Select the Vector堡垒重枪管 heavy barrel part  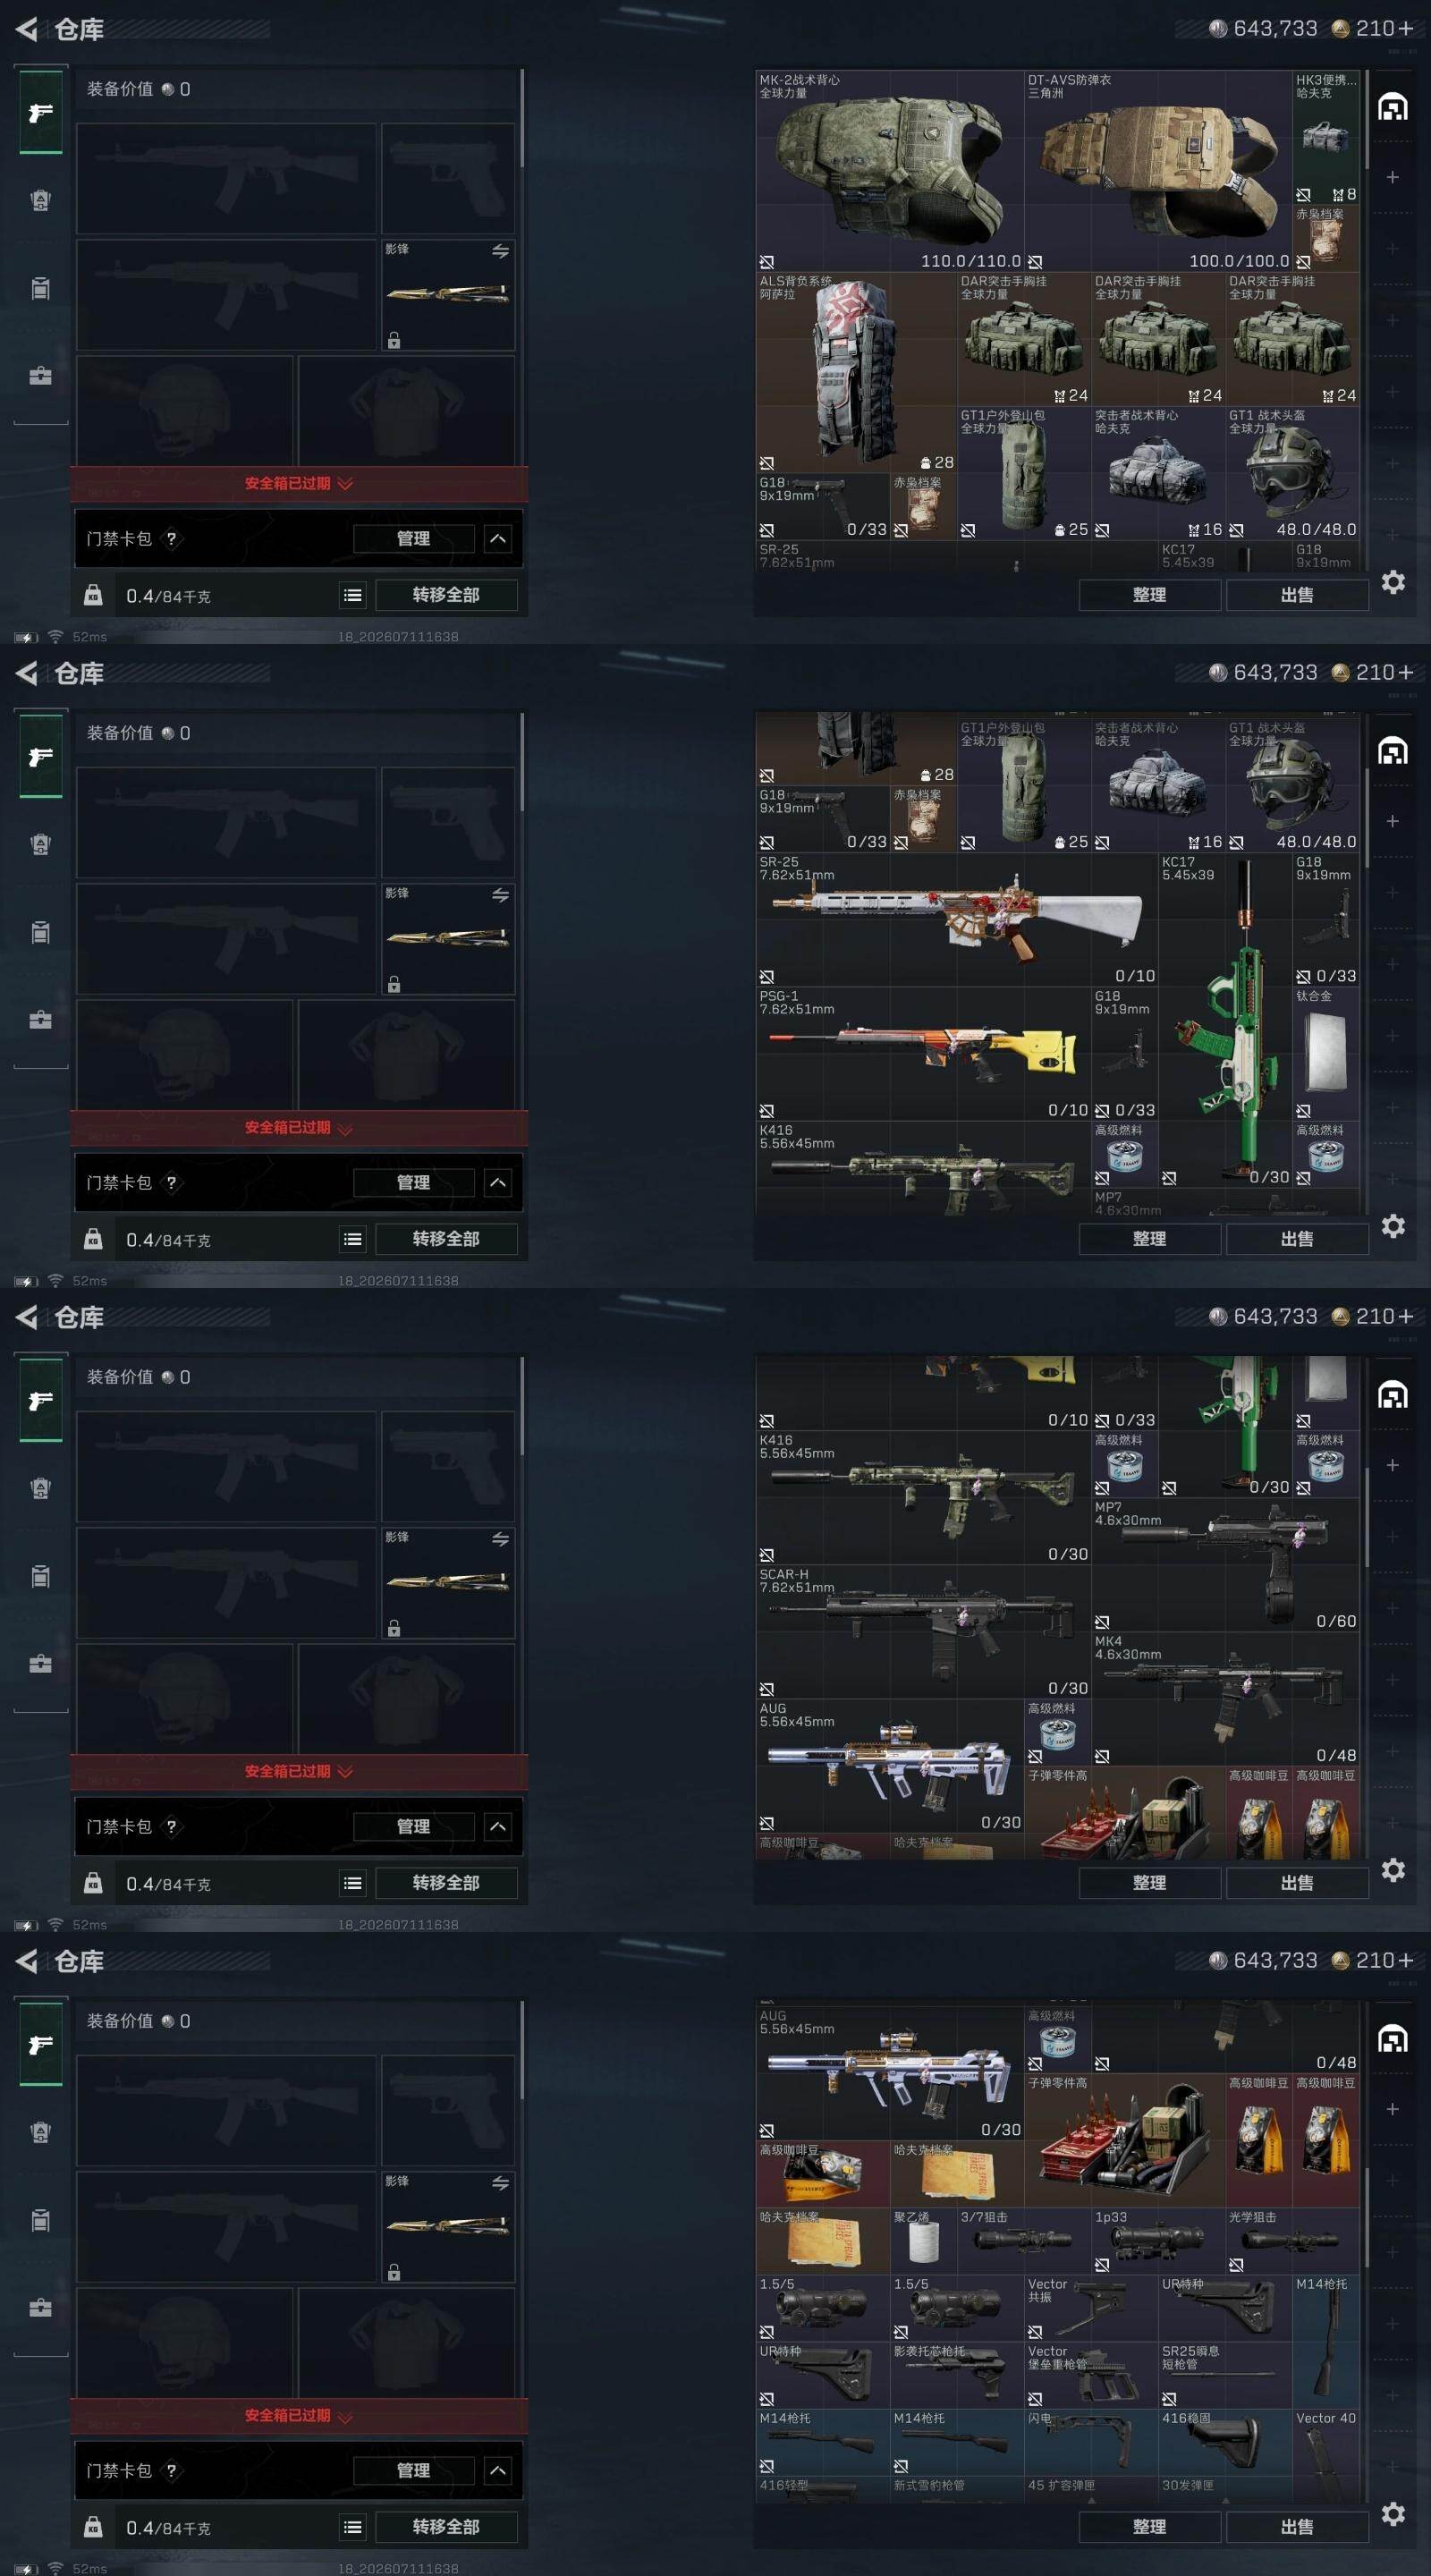1091,2375
